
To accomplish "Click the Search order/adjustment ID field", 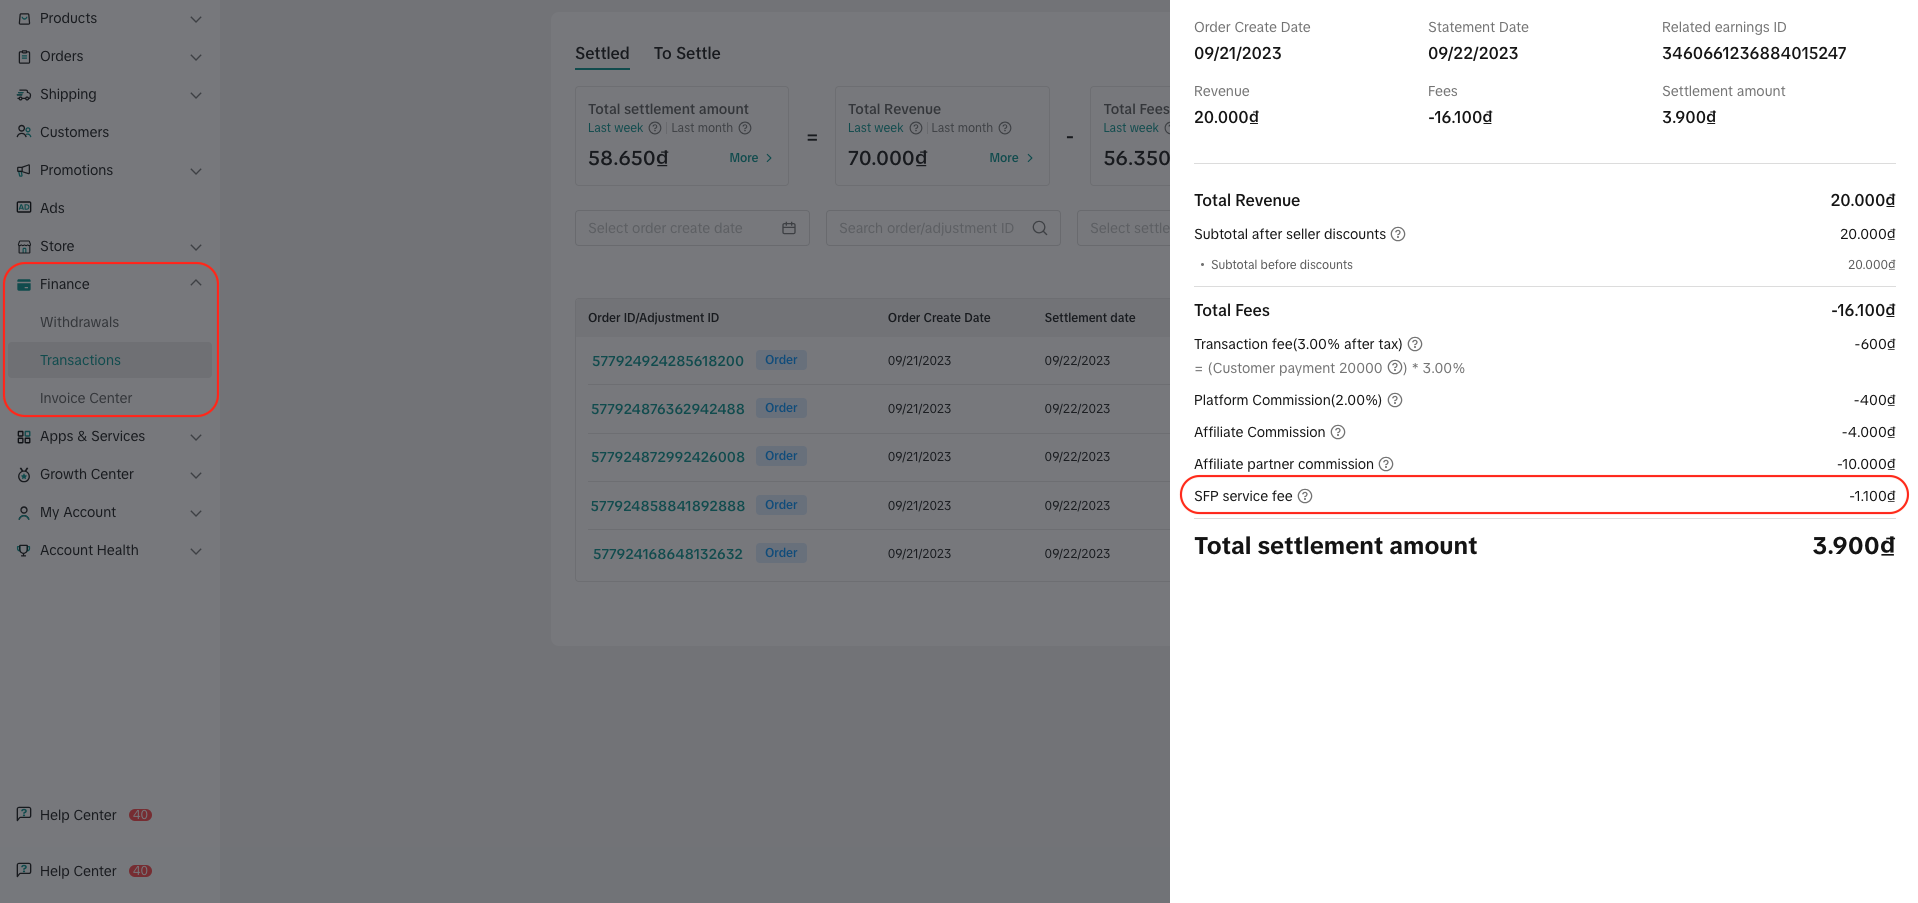I will [x=926, y=228].
